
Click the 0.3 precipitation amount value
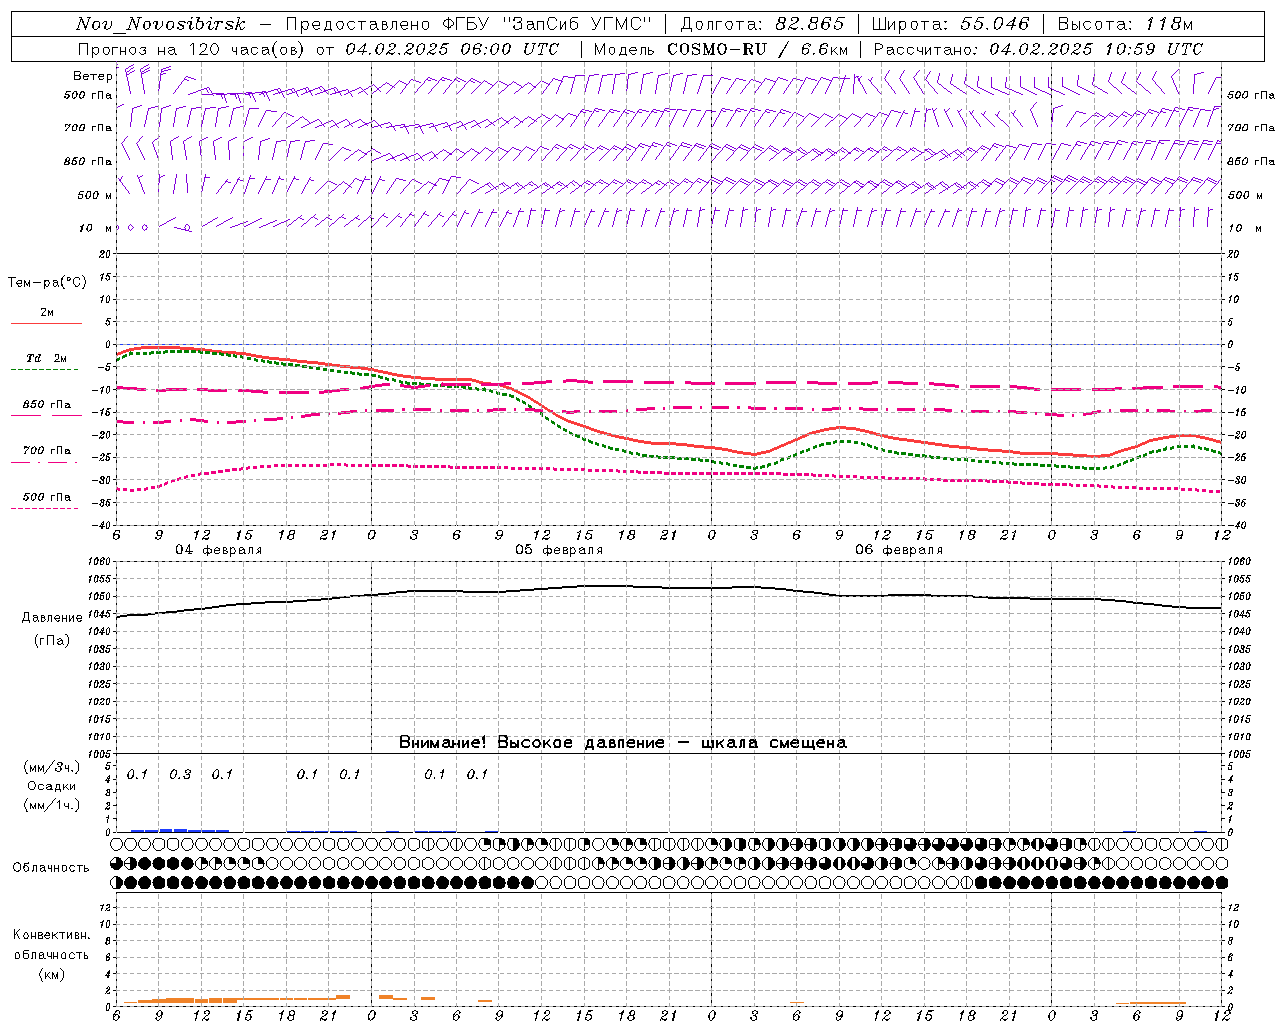180,775
